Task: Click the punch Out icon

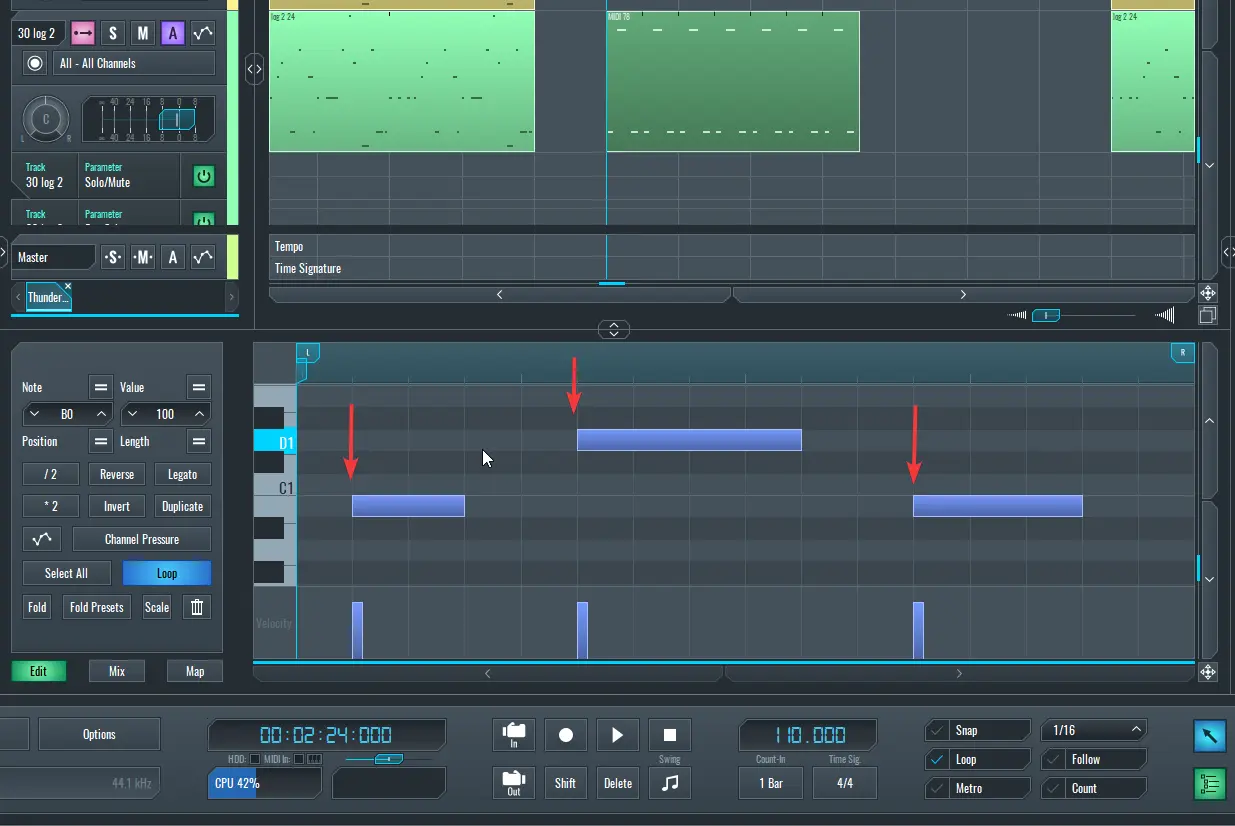Action: pos(514,782)
